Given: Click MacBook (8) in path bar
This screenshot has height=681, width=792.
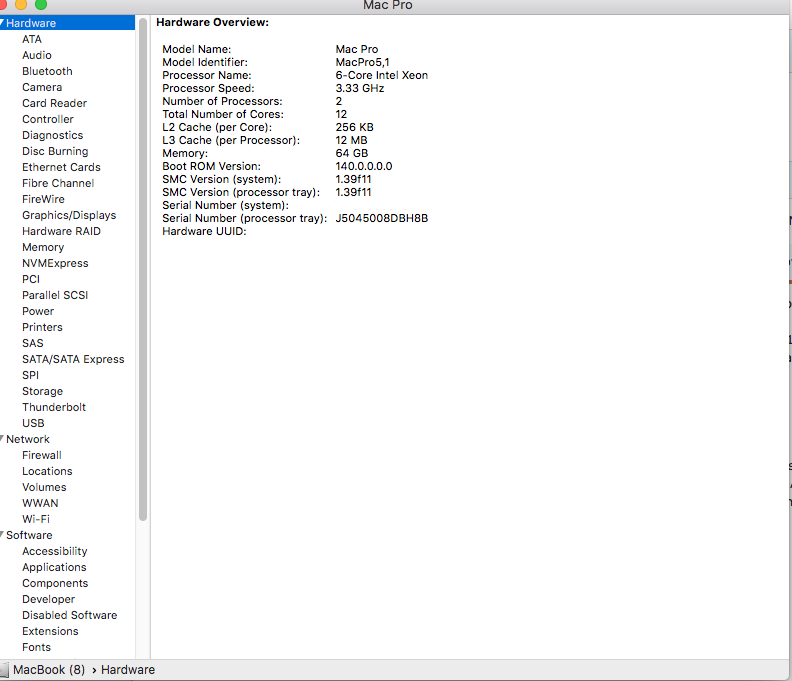Looking at the screenshot, I should click(x=49, y=670).
